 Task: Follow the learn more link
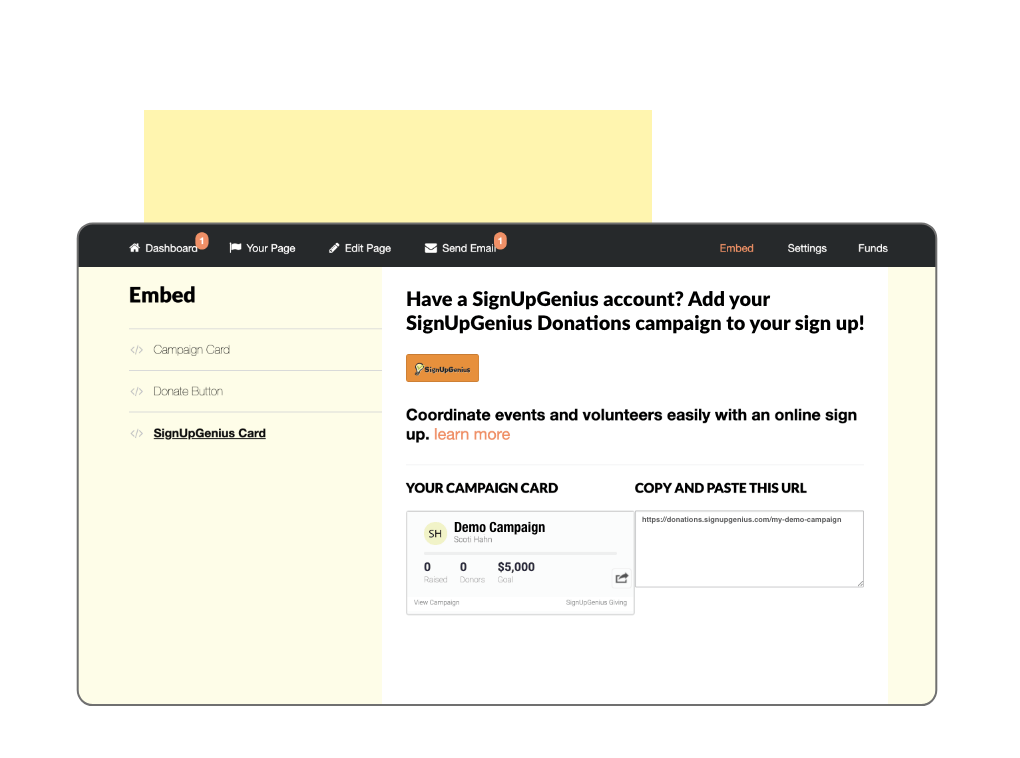472,435
